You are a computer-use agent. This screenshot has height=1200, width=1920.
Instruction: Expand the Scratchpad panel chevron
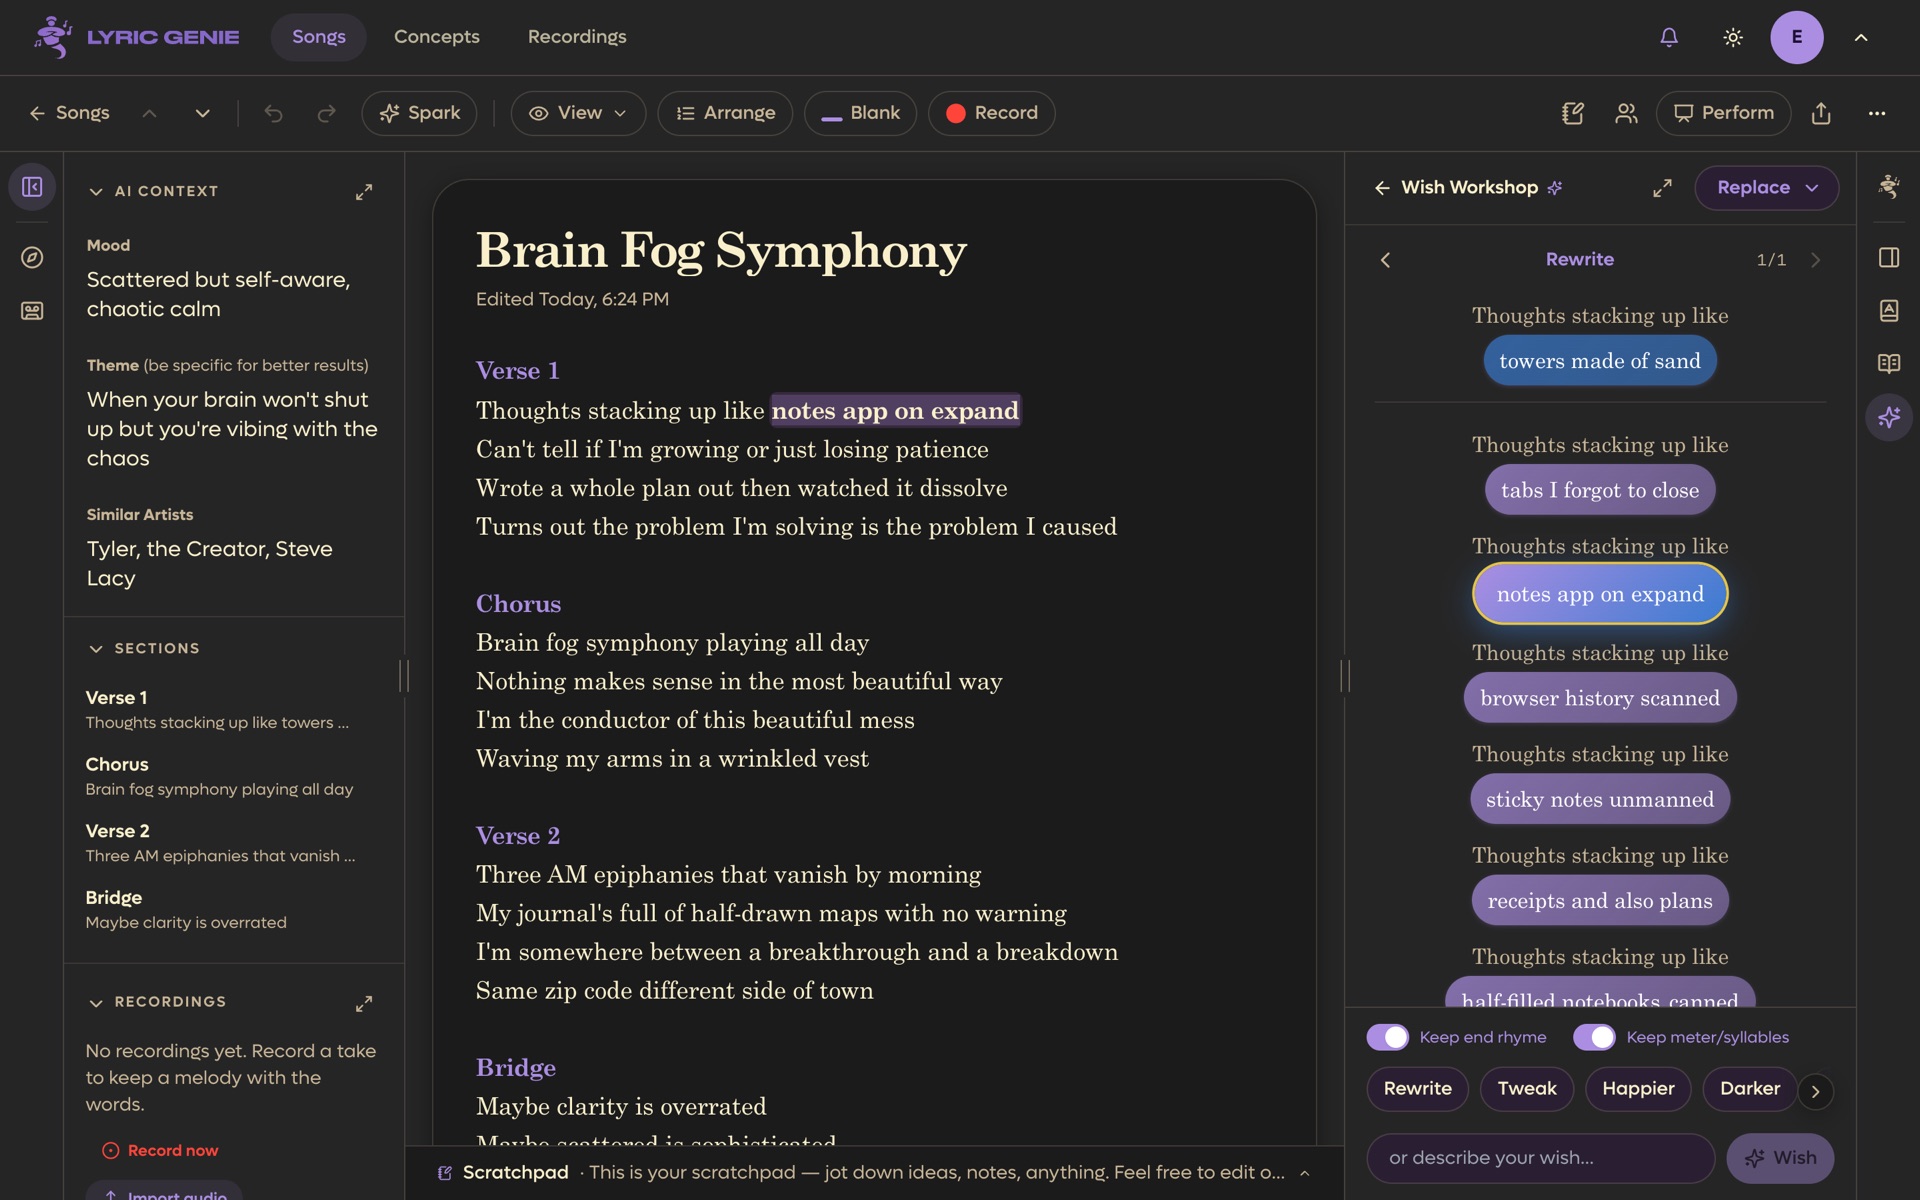coord(1304,1173)
